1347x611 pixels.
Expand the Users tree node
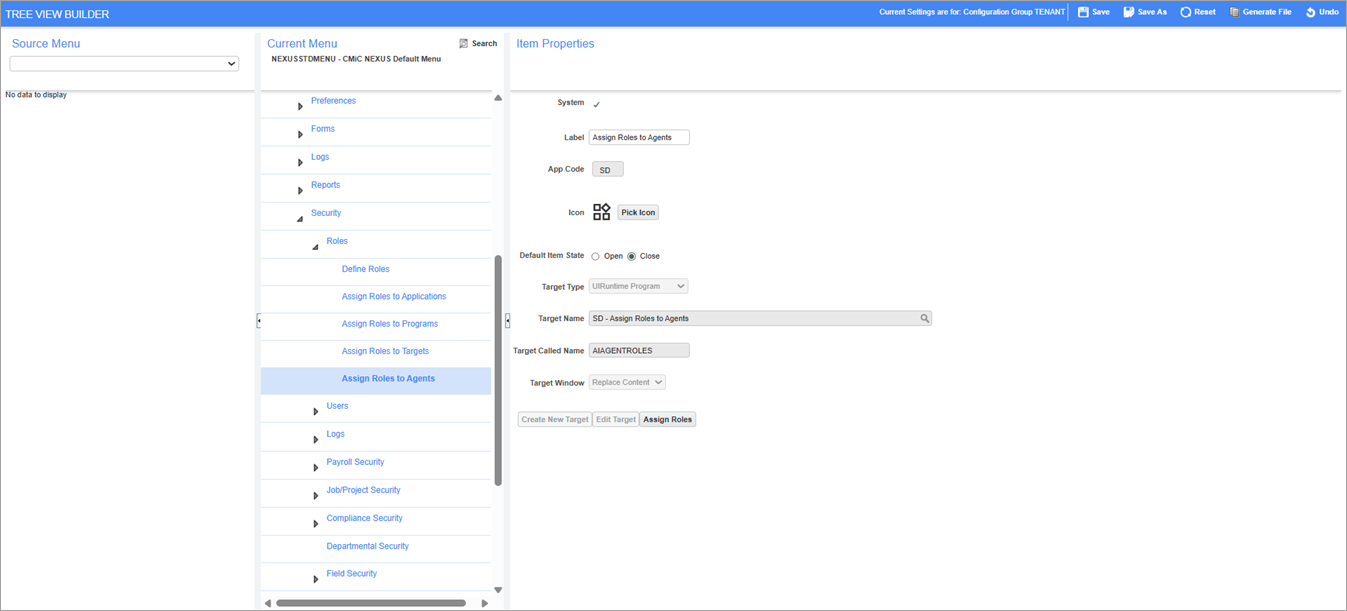tap(315, 411)
